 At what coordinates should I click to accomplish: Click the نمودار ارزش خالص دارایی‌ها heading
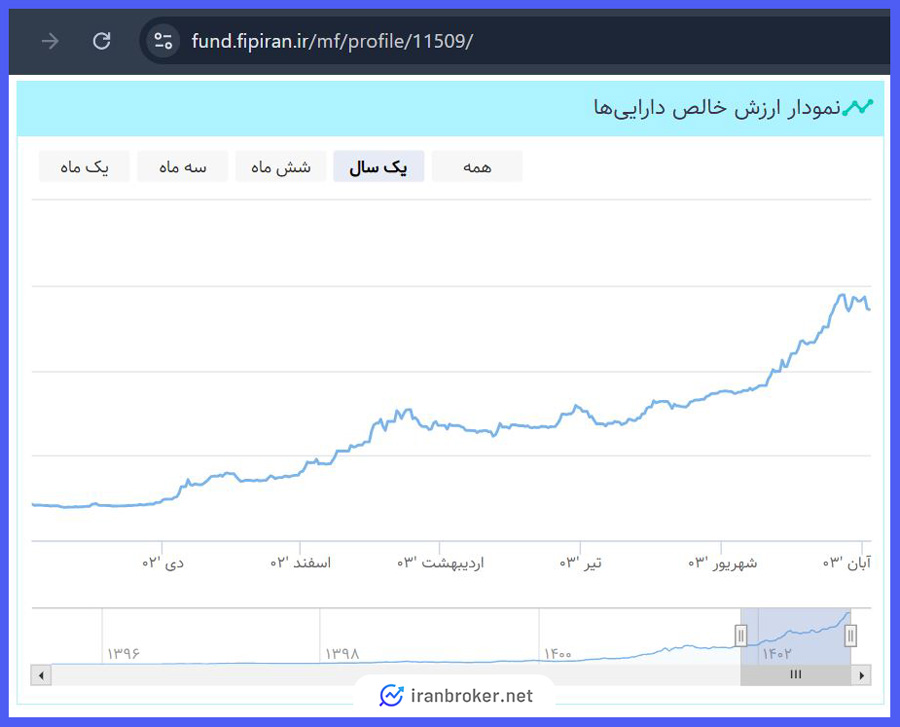[717, 108]
